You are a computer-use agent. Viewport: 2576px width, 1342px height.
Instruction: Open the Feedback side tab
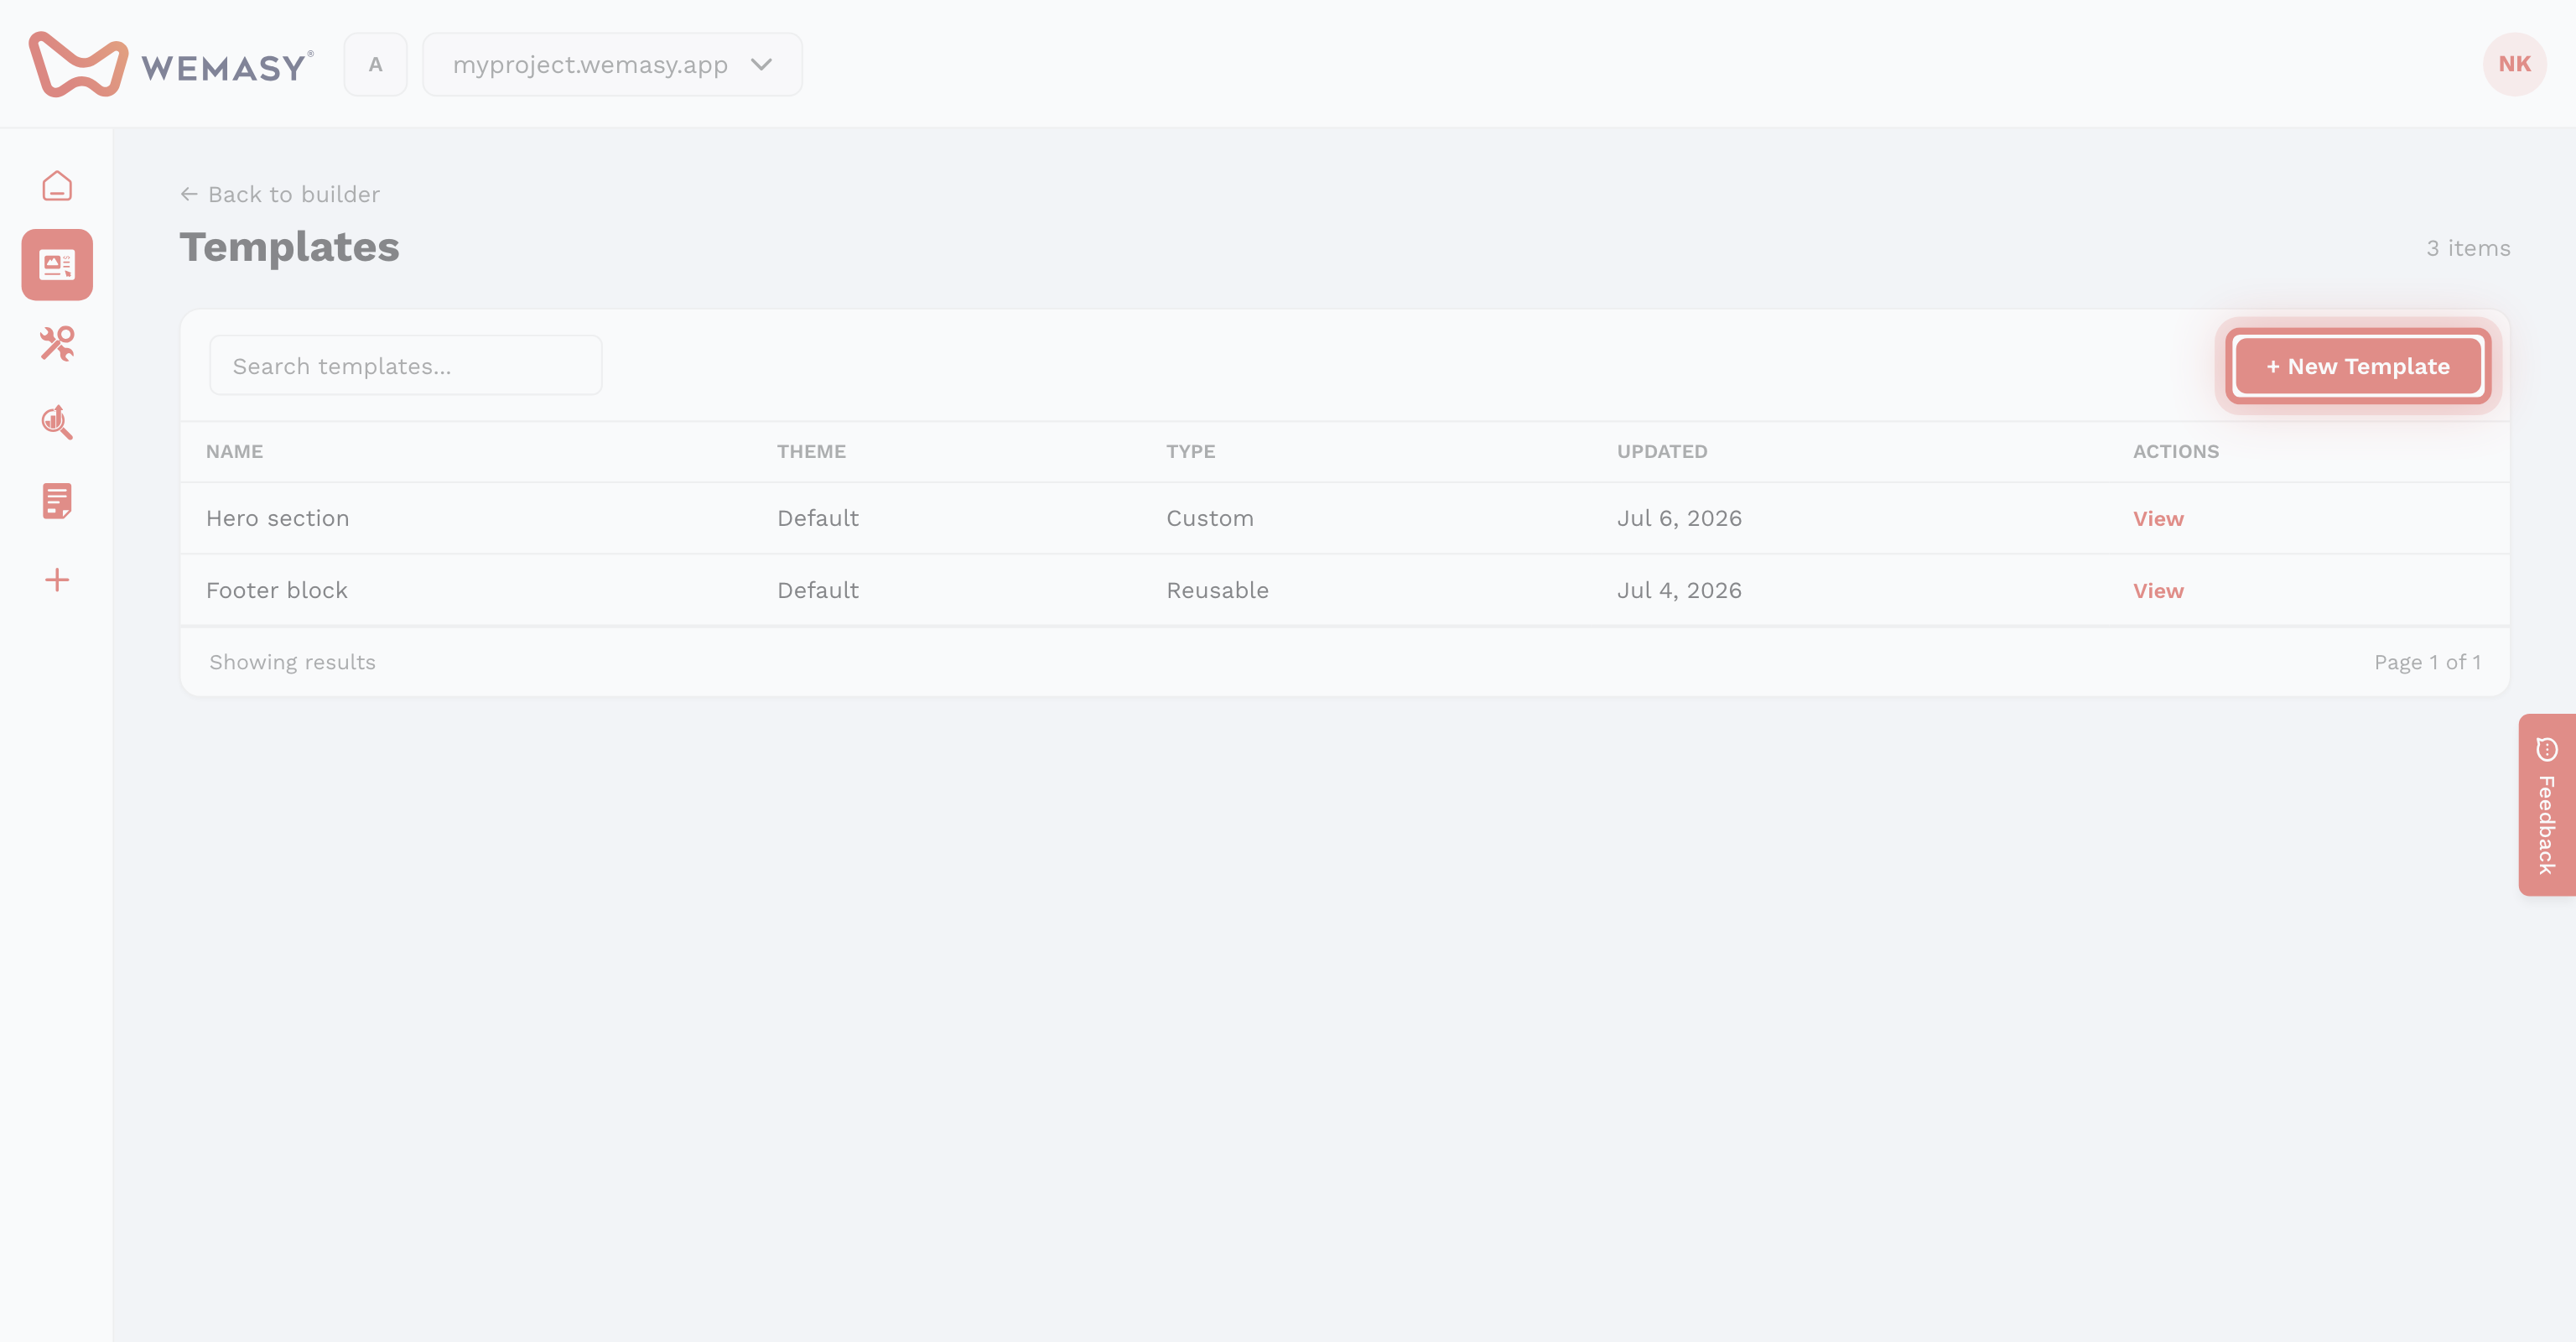pyautogui.click(x=2546, y=805)
